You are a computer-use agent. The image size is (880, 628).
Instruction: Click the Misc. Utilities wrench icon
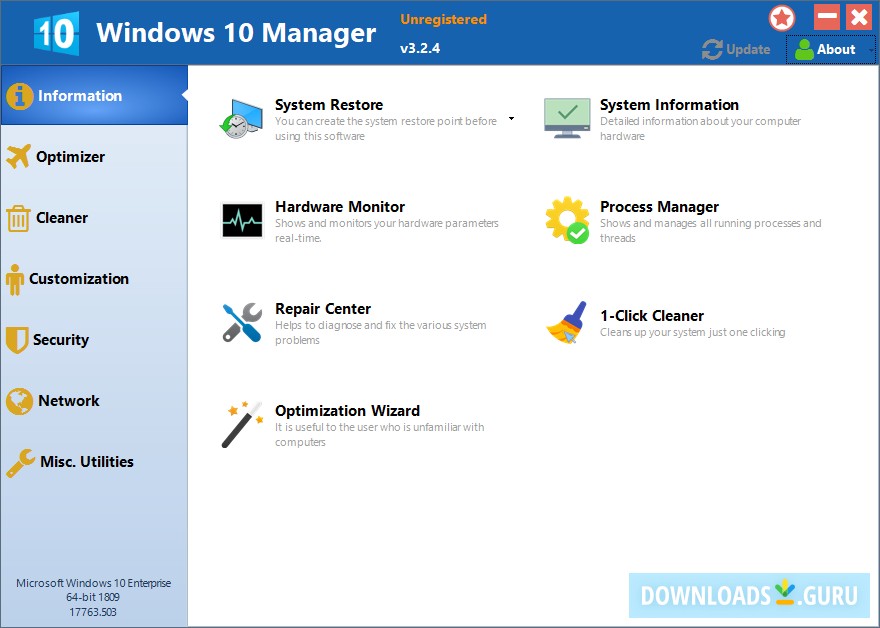pos(22,461)
